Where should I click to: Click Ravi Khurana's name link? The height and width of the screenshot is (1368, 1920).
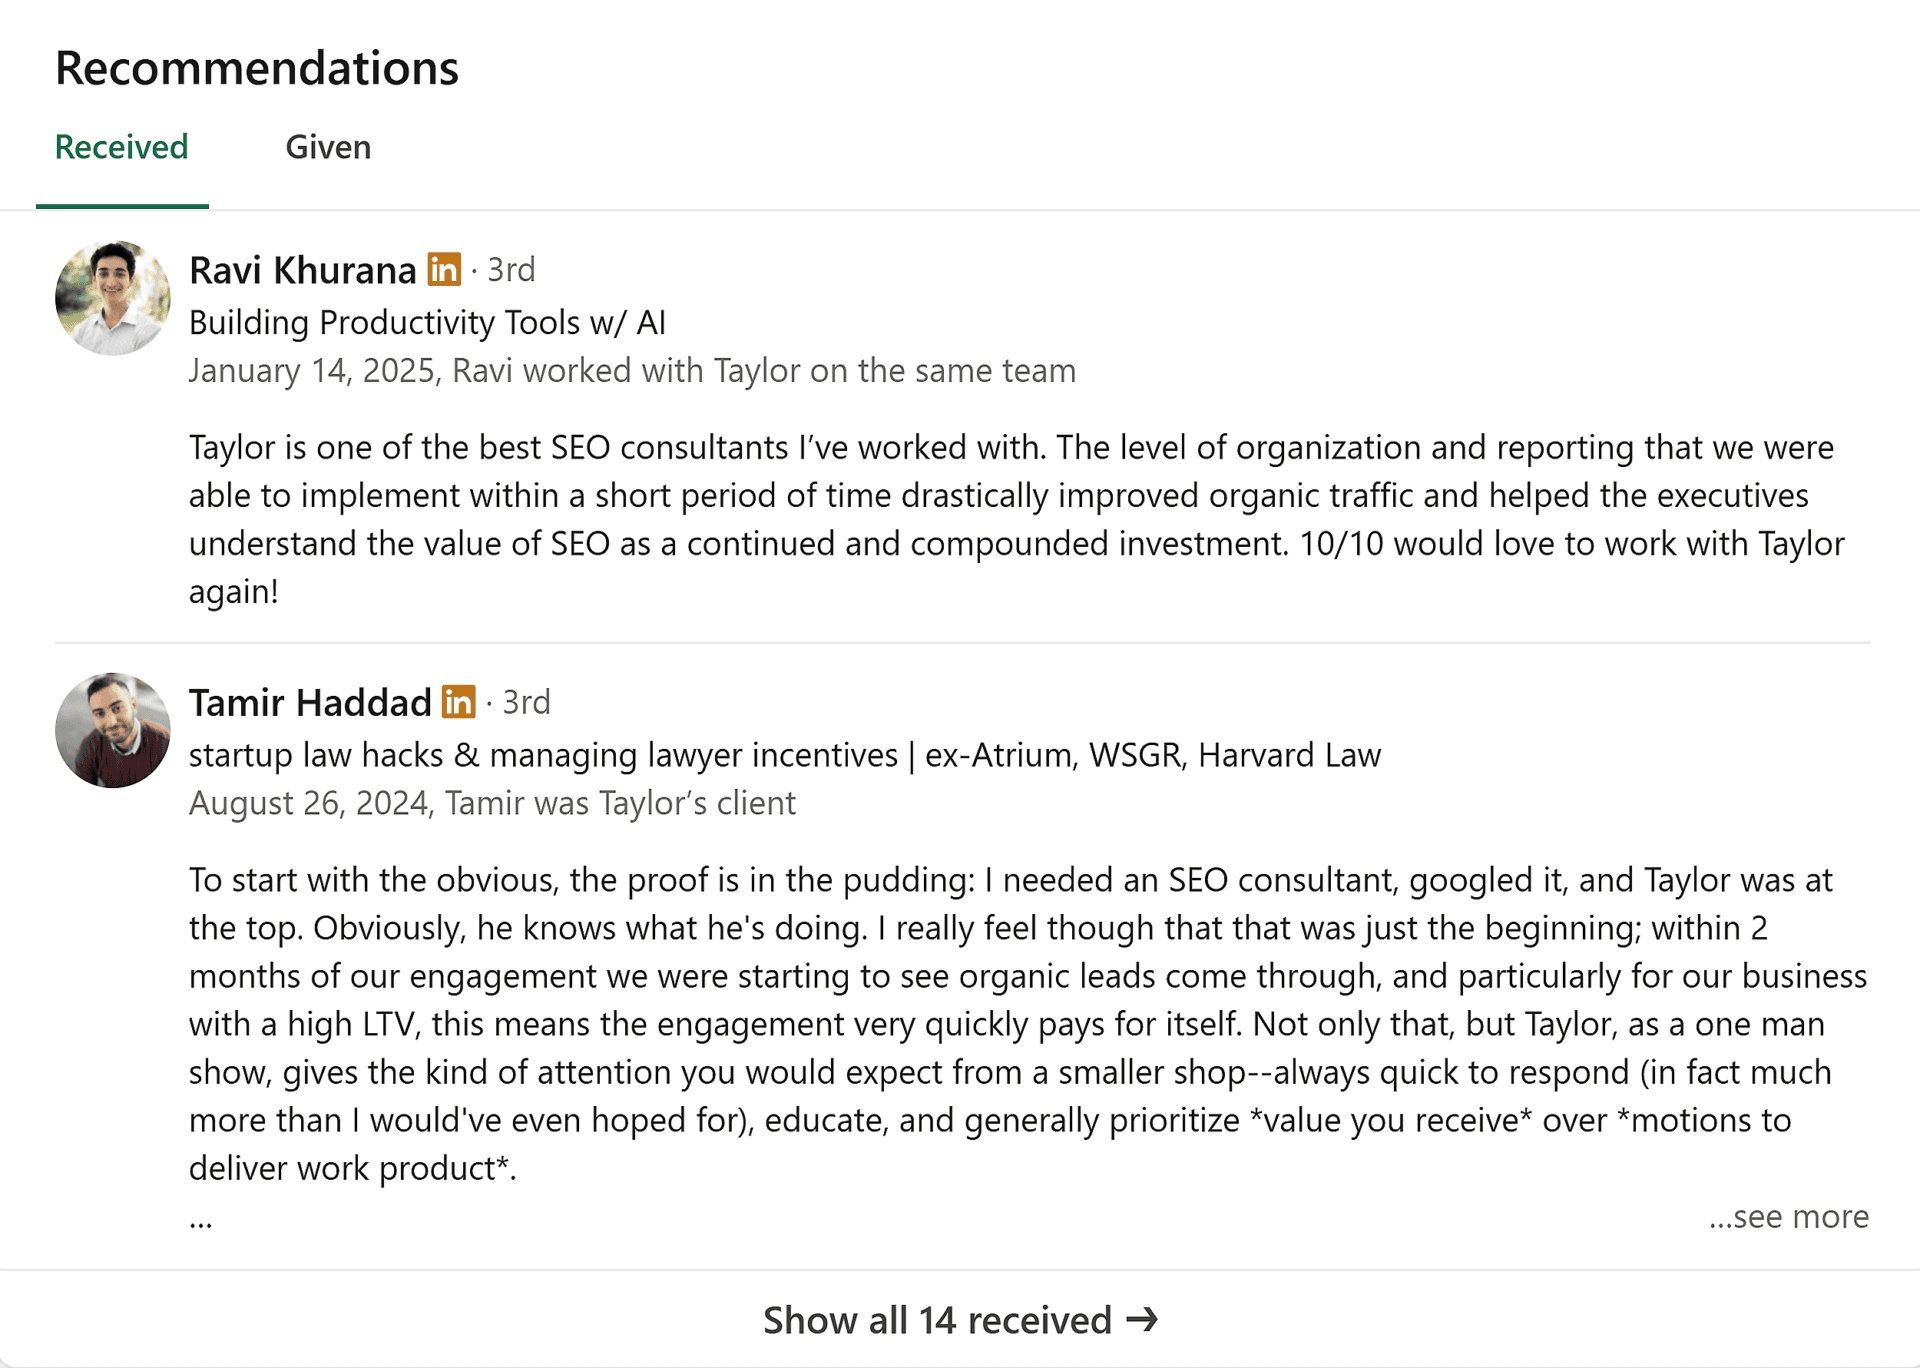click(302, 270)
